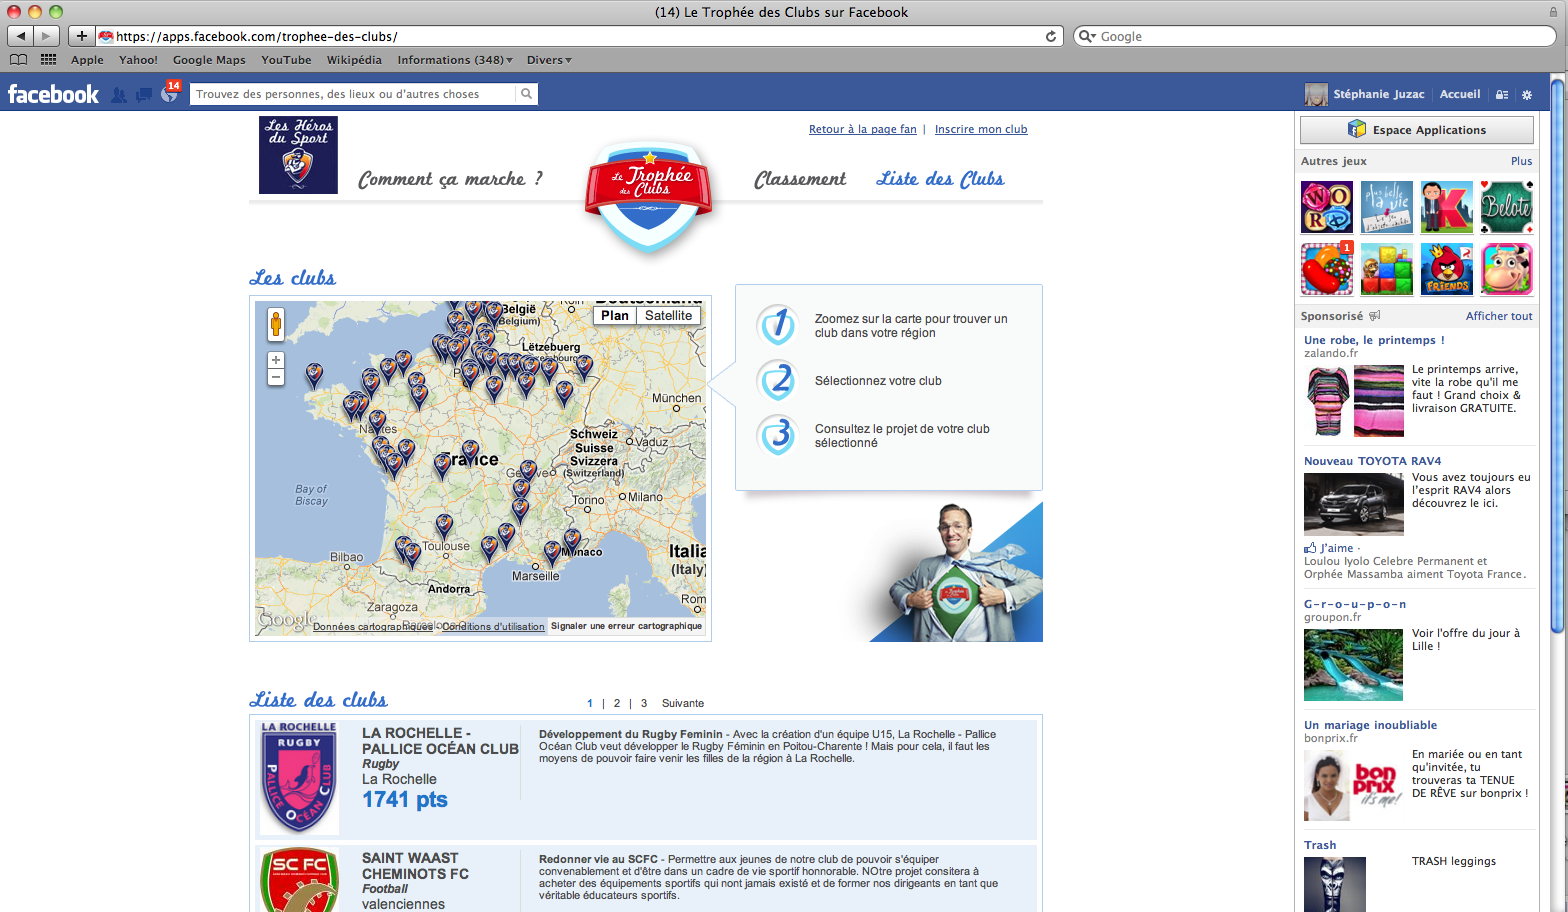
Task: Select the Liste des Clubs tab
Action: click(940, 179)
